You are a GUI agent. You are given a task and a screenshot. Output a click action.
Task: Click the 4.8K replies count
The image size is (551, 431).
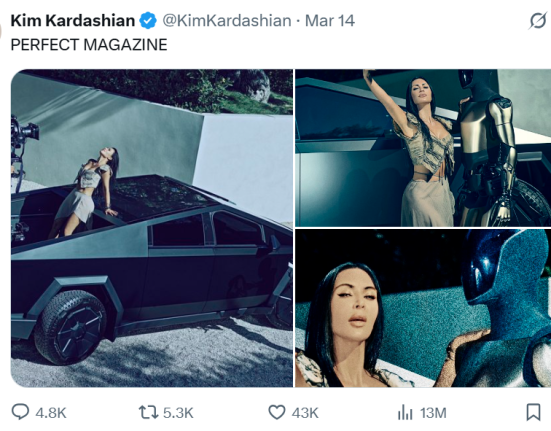click(51, 413)
